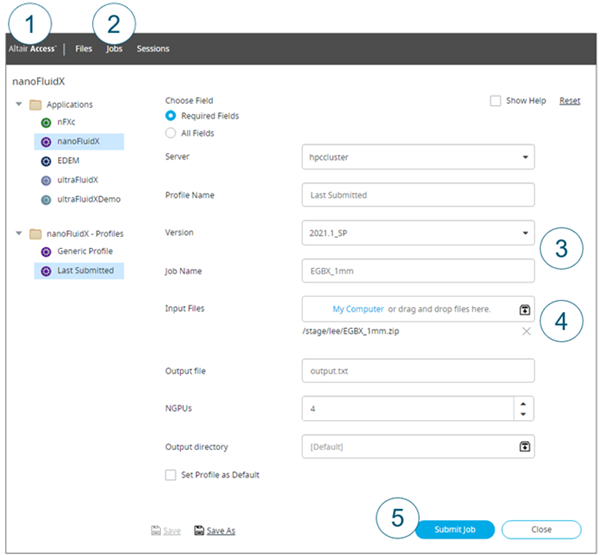The width and height of the screenshot is (600, 555).
Task: Select the All Fields radio button
Action: point(170,133)
